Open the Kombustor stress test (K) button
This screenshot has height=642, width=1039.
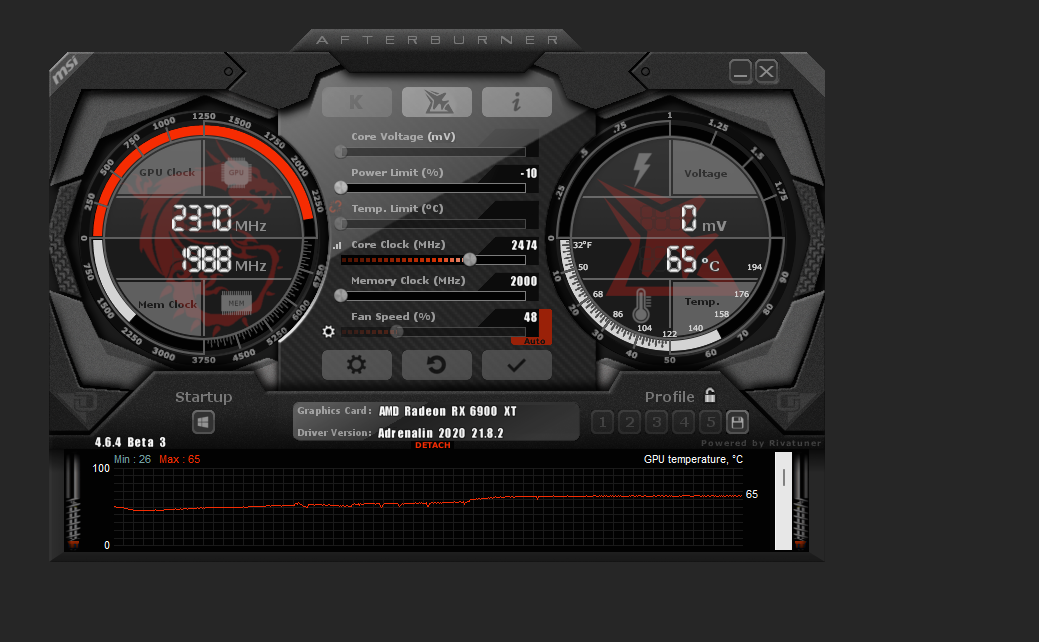click(x=356, y=102)
